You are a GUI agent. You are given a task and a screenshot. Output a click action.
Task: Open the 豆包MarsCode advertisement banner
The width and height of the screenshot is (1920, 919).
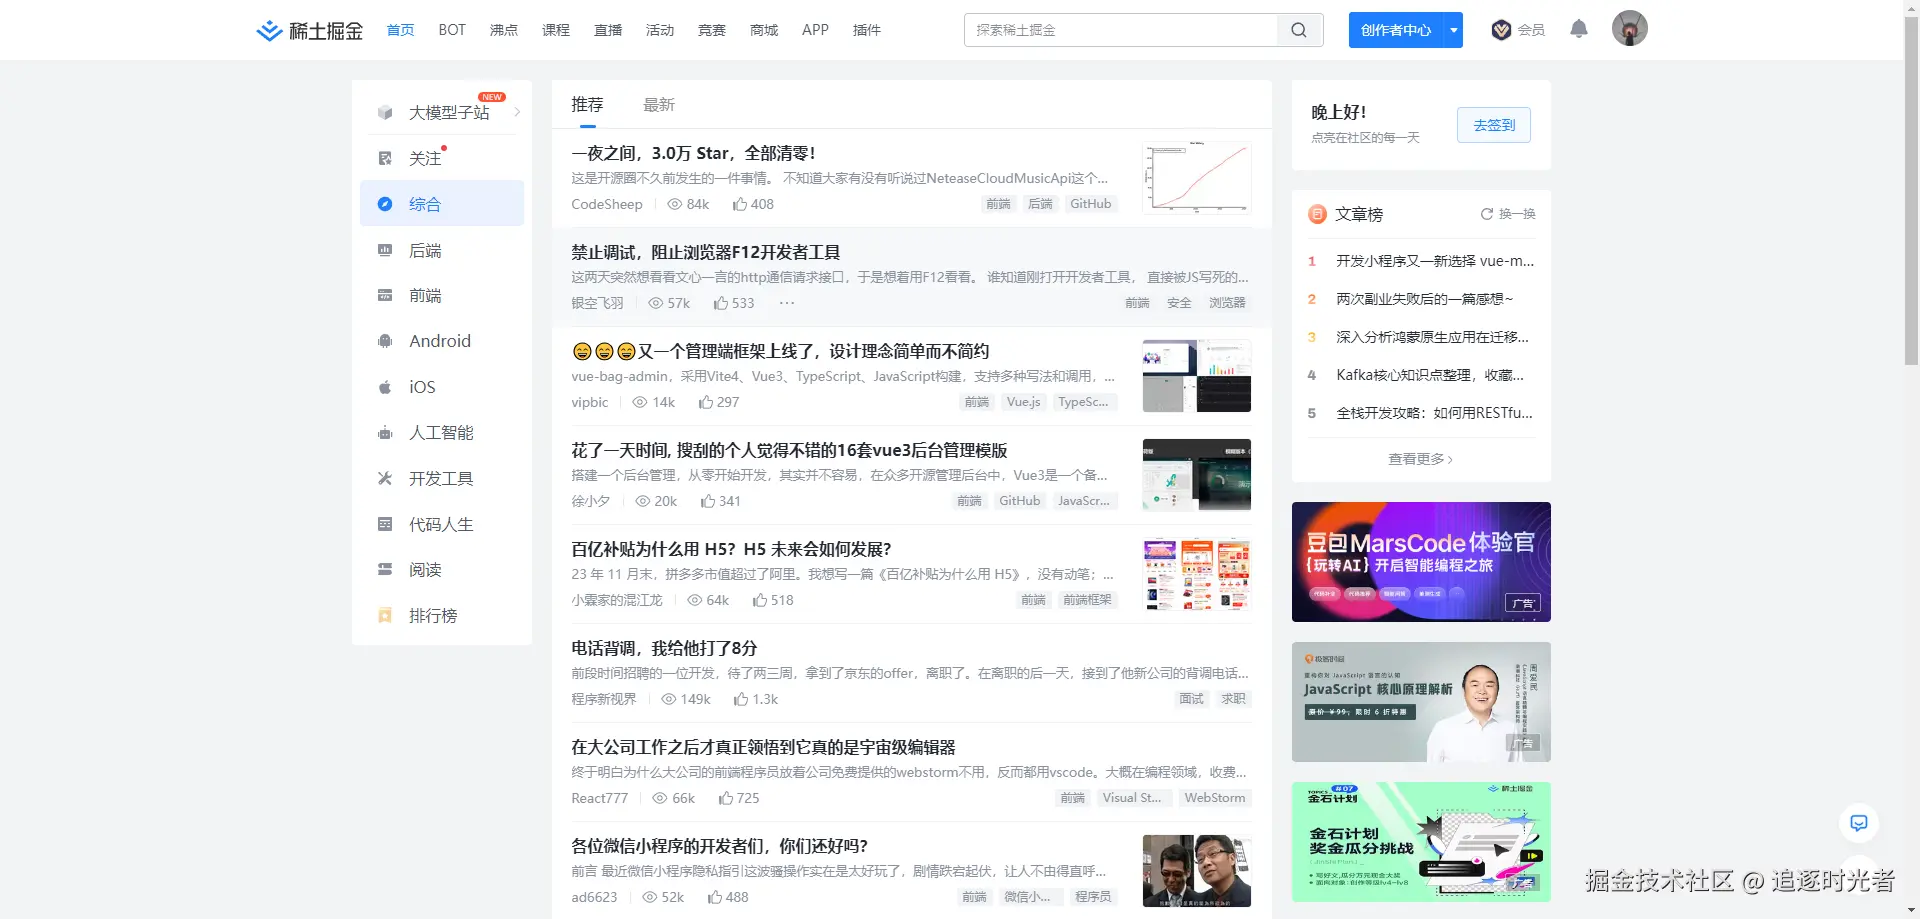tap(1421, 562)
